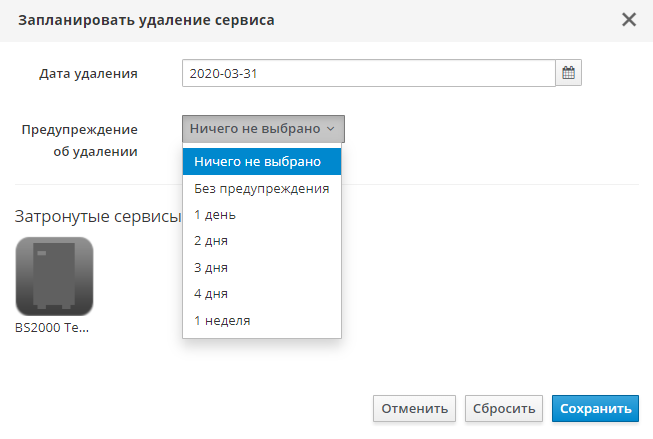The height and width of the screenshot is (439, 653).
Task: Collapse the 'Ничего не выбрано' dropdown button
Action: [263, 129]
